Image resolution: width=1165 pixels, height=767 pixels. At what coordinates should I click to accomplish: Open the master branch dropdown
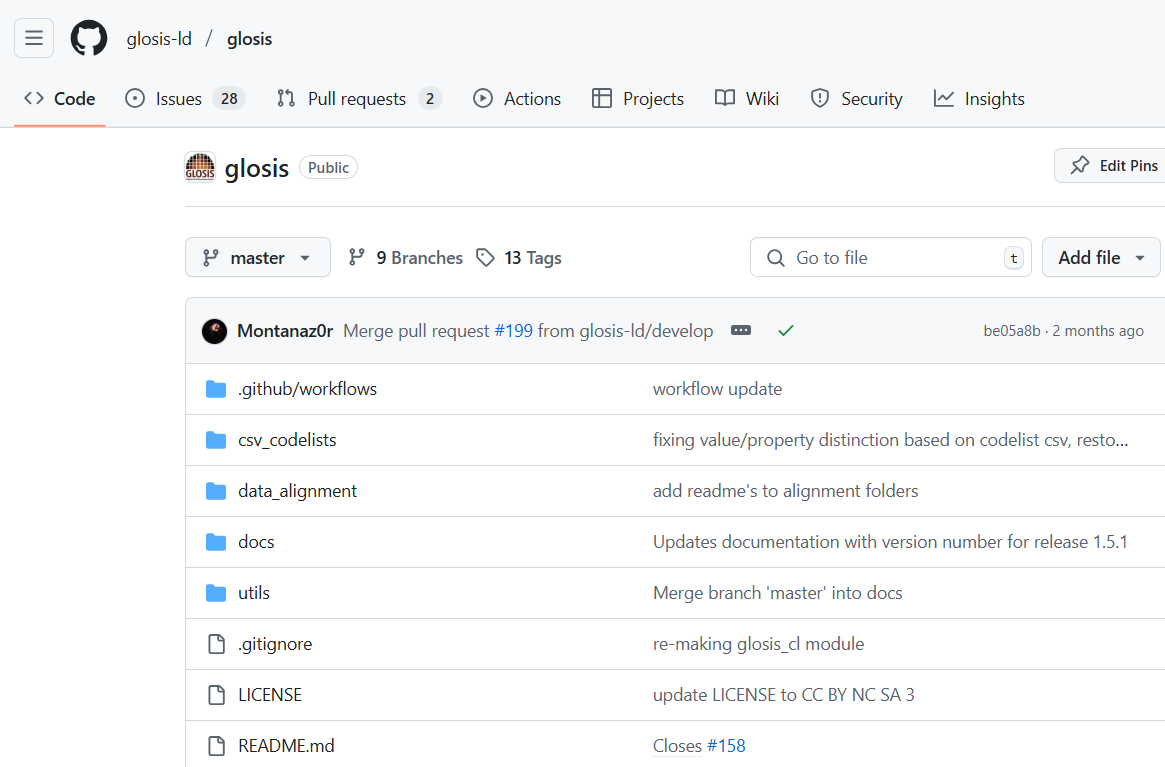(258, 258)
